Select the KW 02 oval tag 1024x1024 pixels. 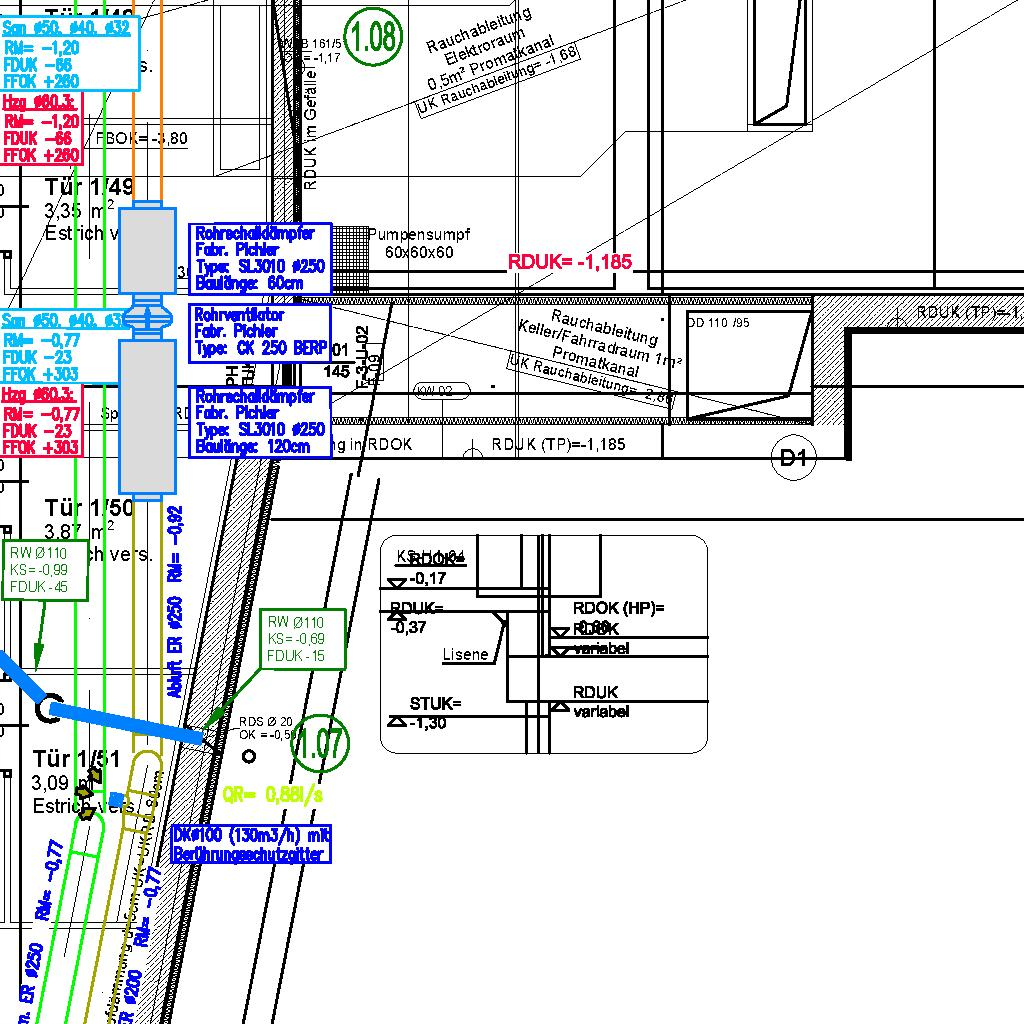440,391
